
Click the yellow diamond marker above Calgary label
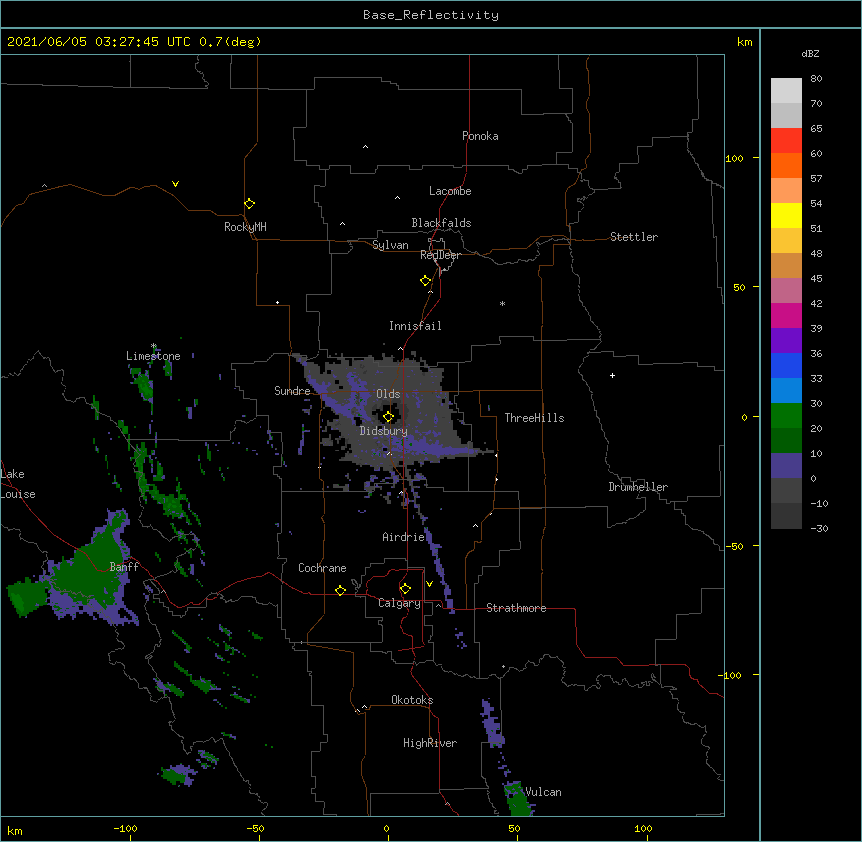(x=405, y=589)
